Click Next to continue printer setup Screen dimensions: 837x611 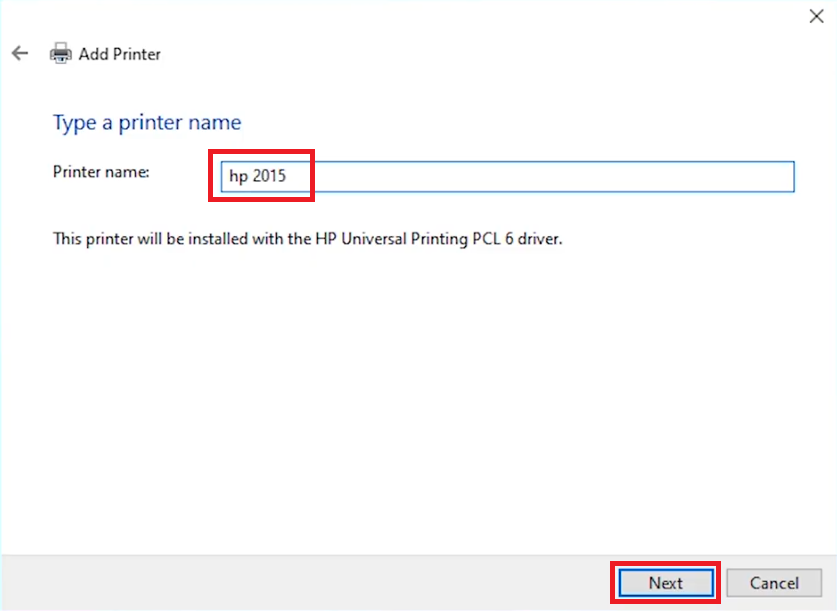pos(666,583)
